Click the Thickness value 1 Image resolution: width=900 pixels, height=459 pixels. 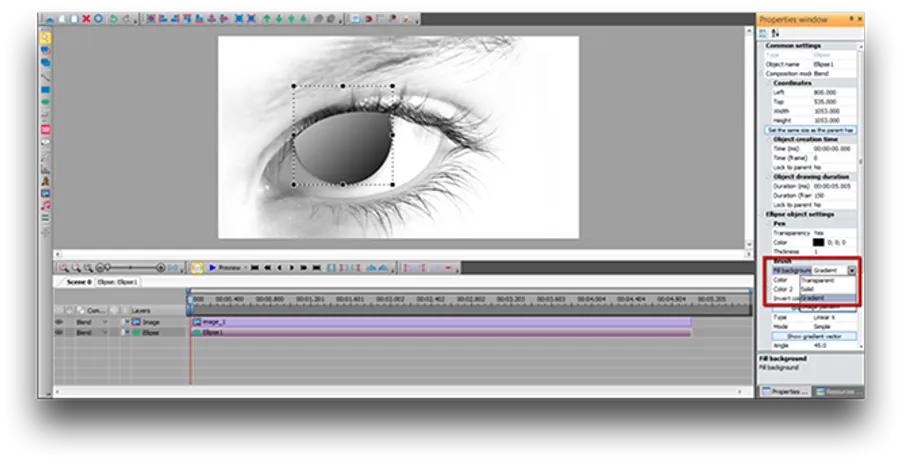point(816,252)
